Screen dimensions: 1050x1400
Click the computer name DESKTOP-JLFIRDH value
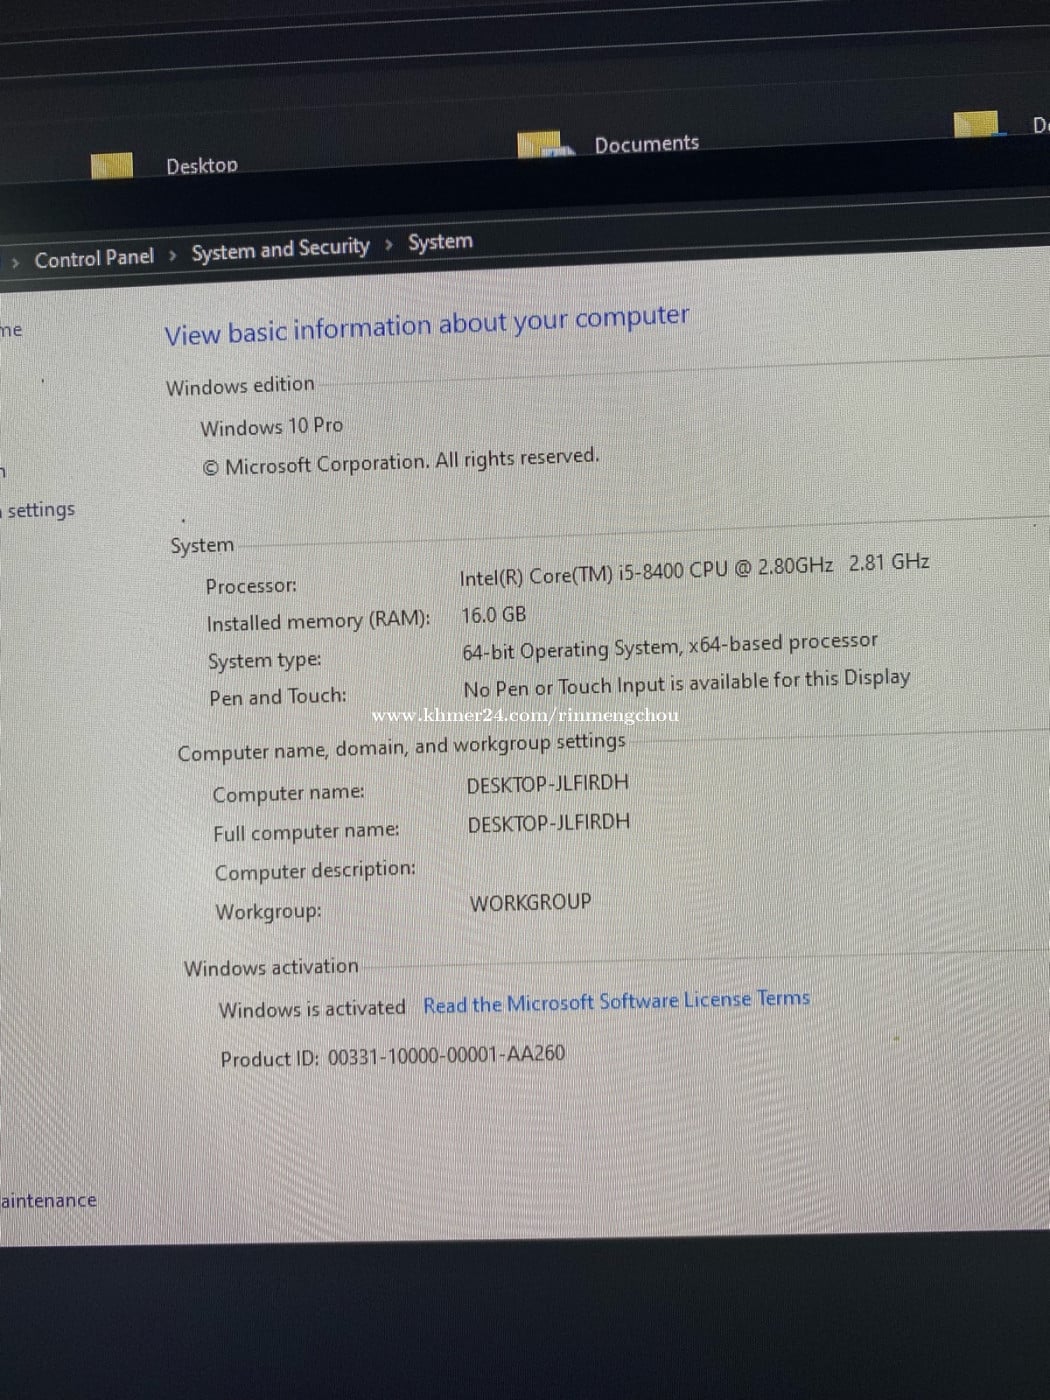point(547,784)
